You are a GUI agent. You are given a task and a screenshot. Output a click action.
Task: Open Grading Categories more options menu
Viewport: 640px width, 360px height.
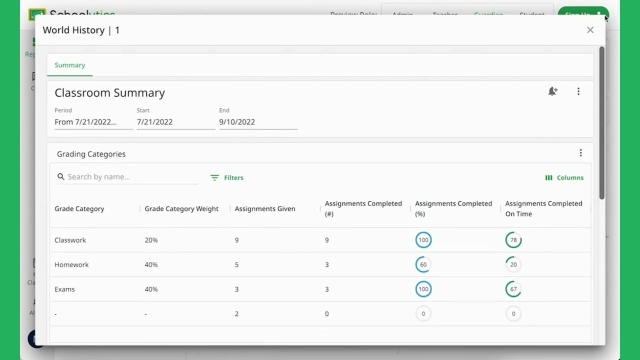[x=581, y=153]
